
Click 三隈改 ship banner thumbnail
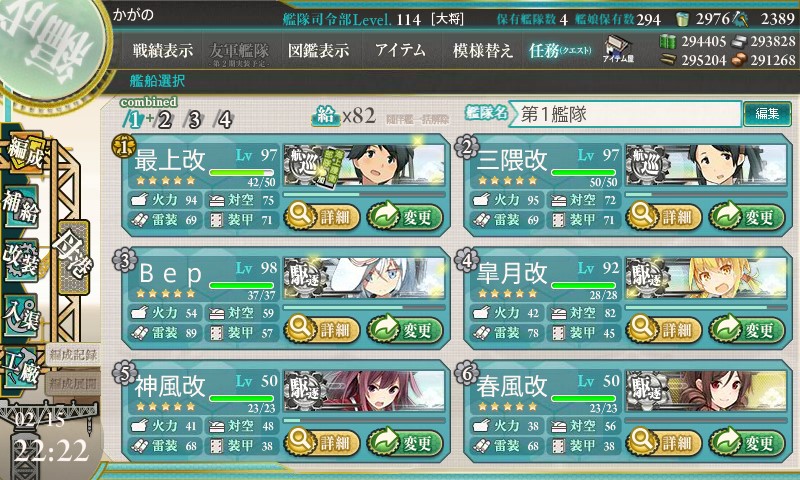[706, 165]
